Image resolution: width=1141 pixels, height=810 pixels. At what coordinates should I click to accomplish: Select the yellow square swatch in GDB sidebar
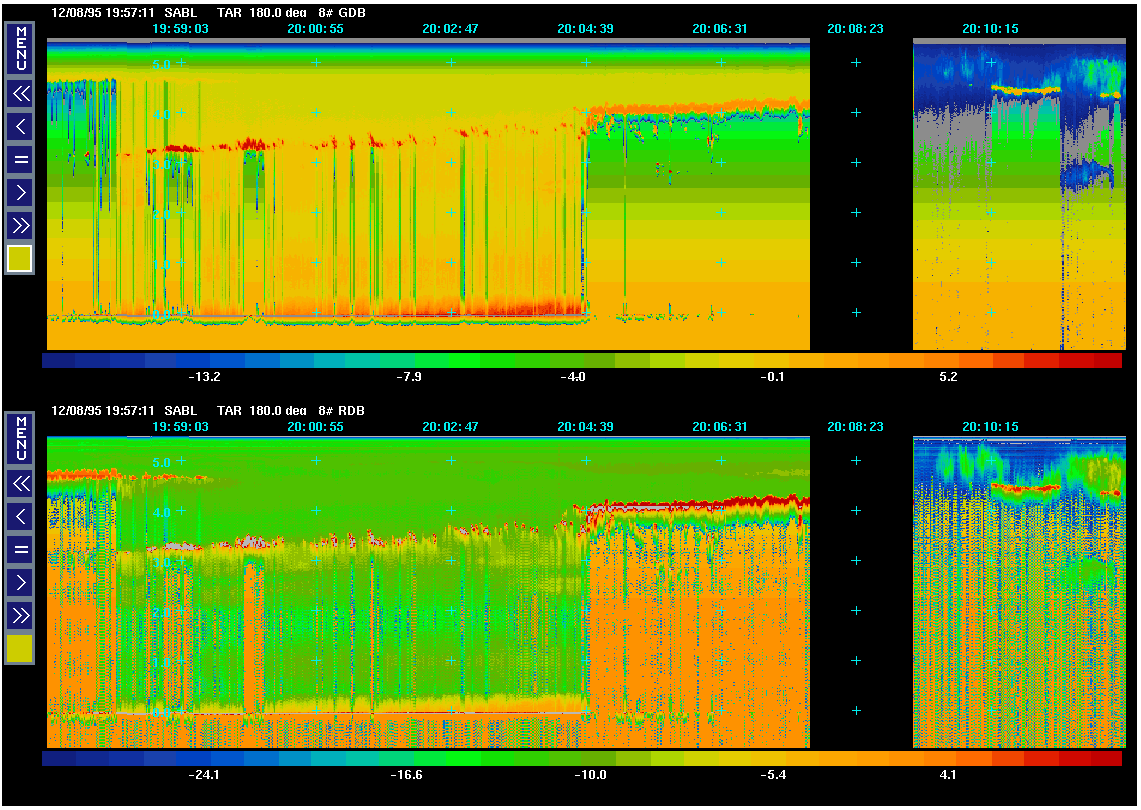[x=20, y=259]
